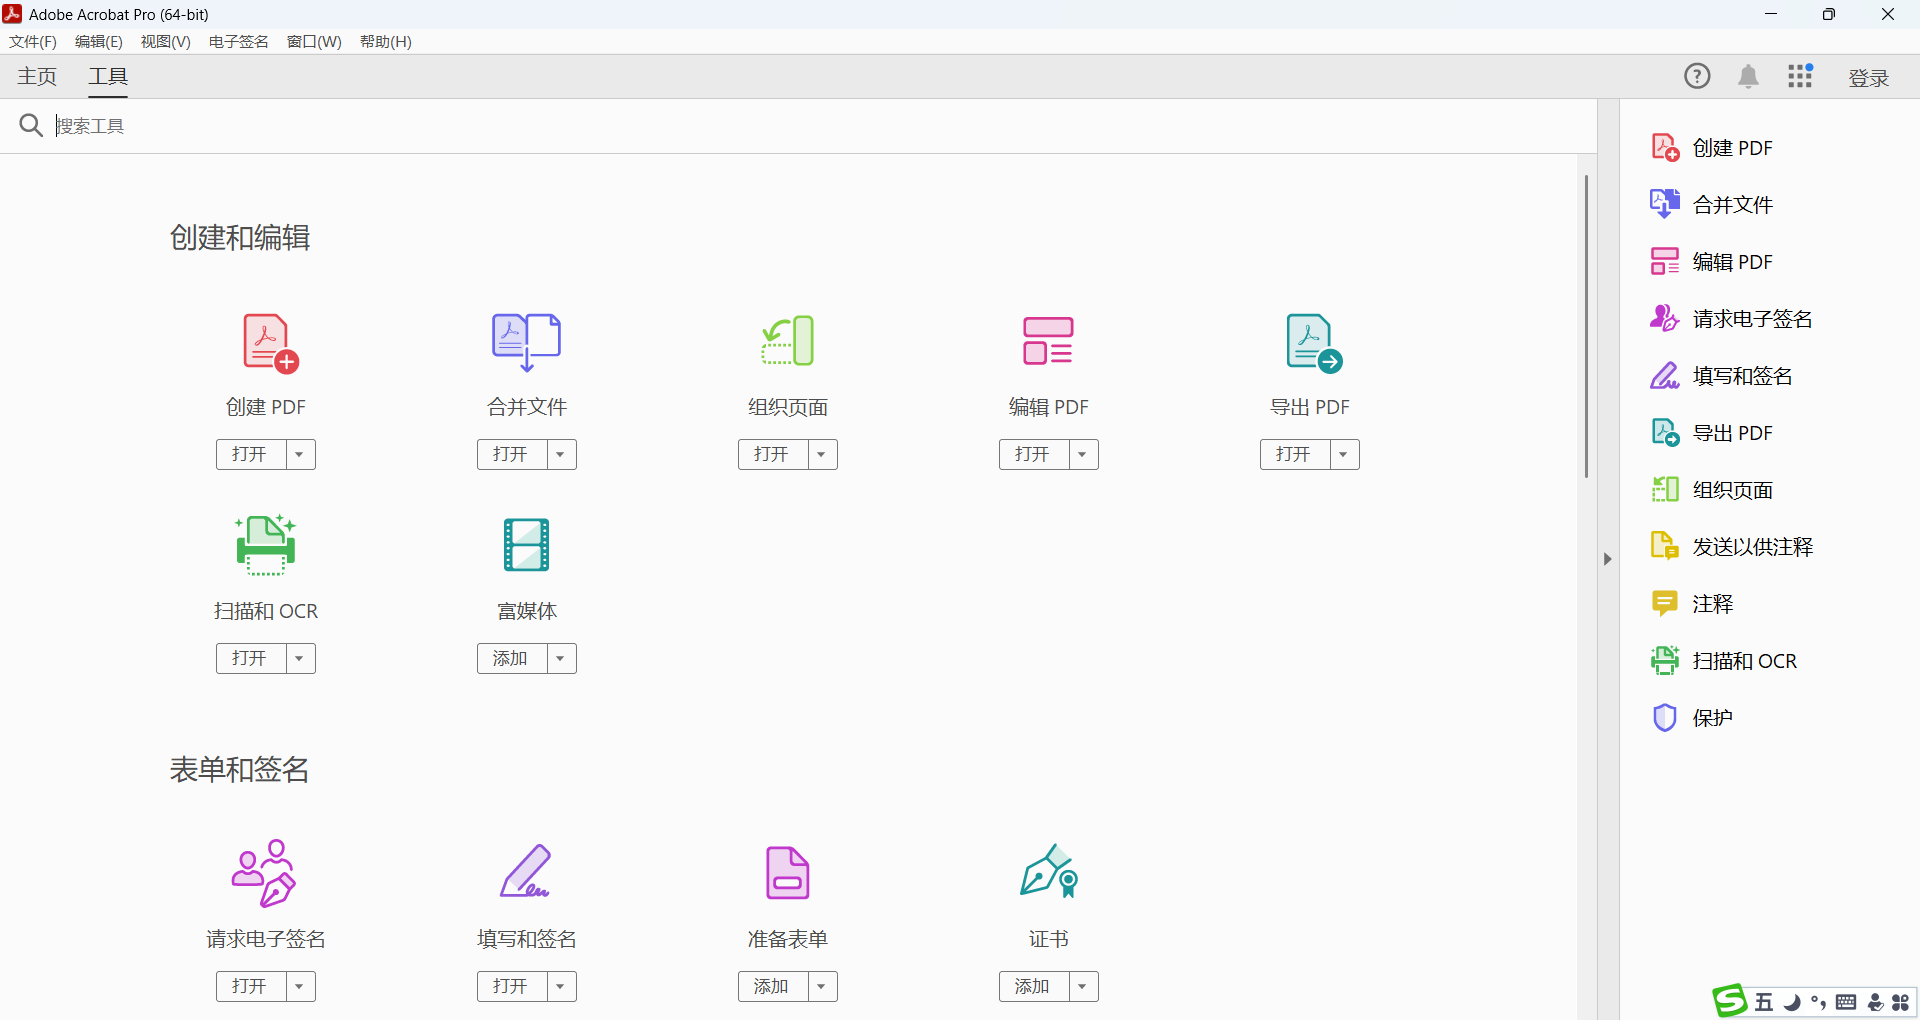
Task: Click the Rich Media (富媒体) film icon
Action: click(526, 545)
